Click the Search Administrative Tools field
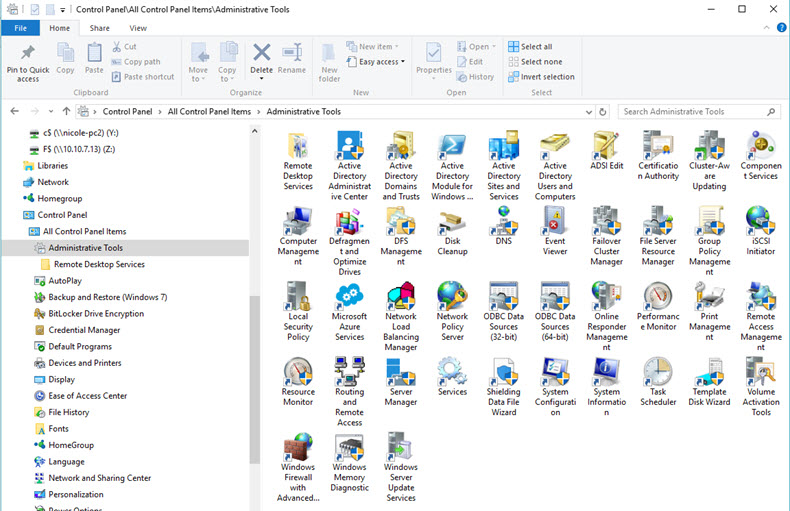The image size is (790, 511). click(699, 112)
